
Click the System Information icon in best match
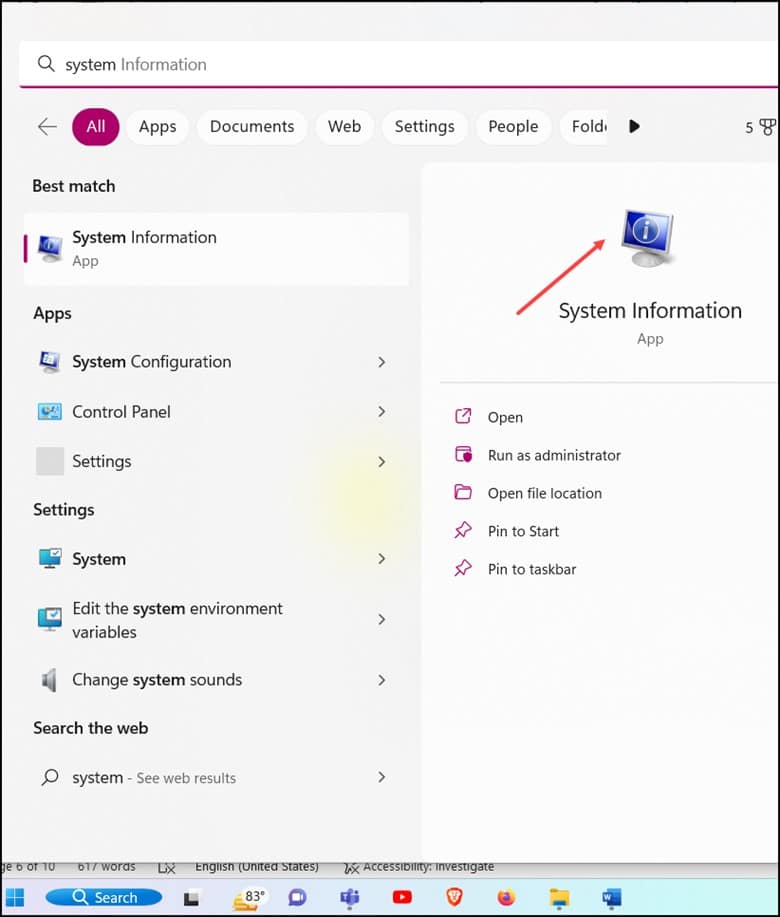(50, 249)
